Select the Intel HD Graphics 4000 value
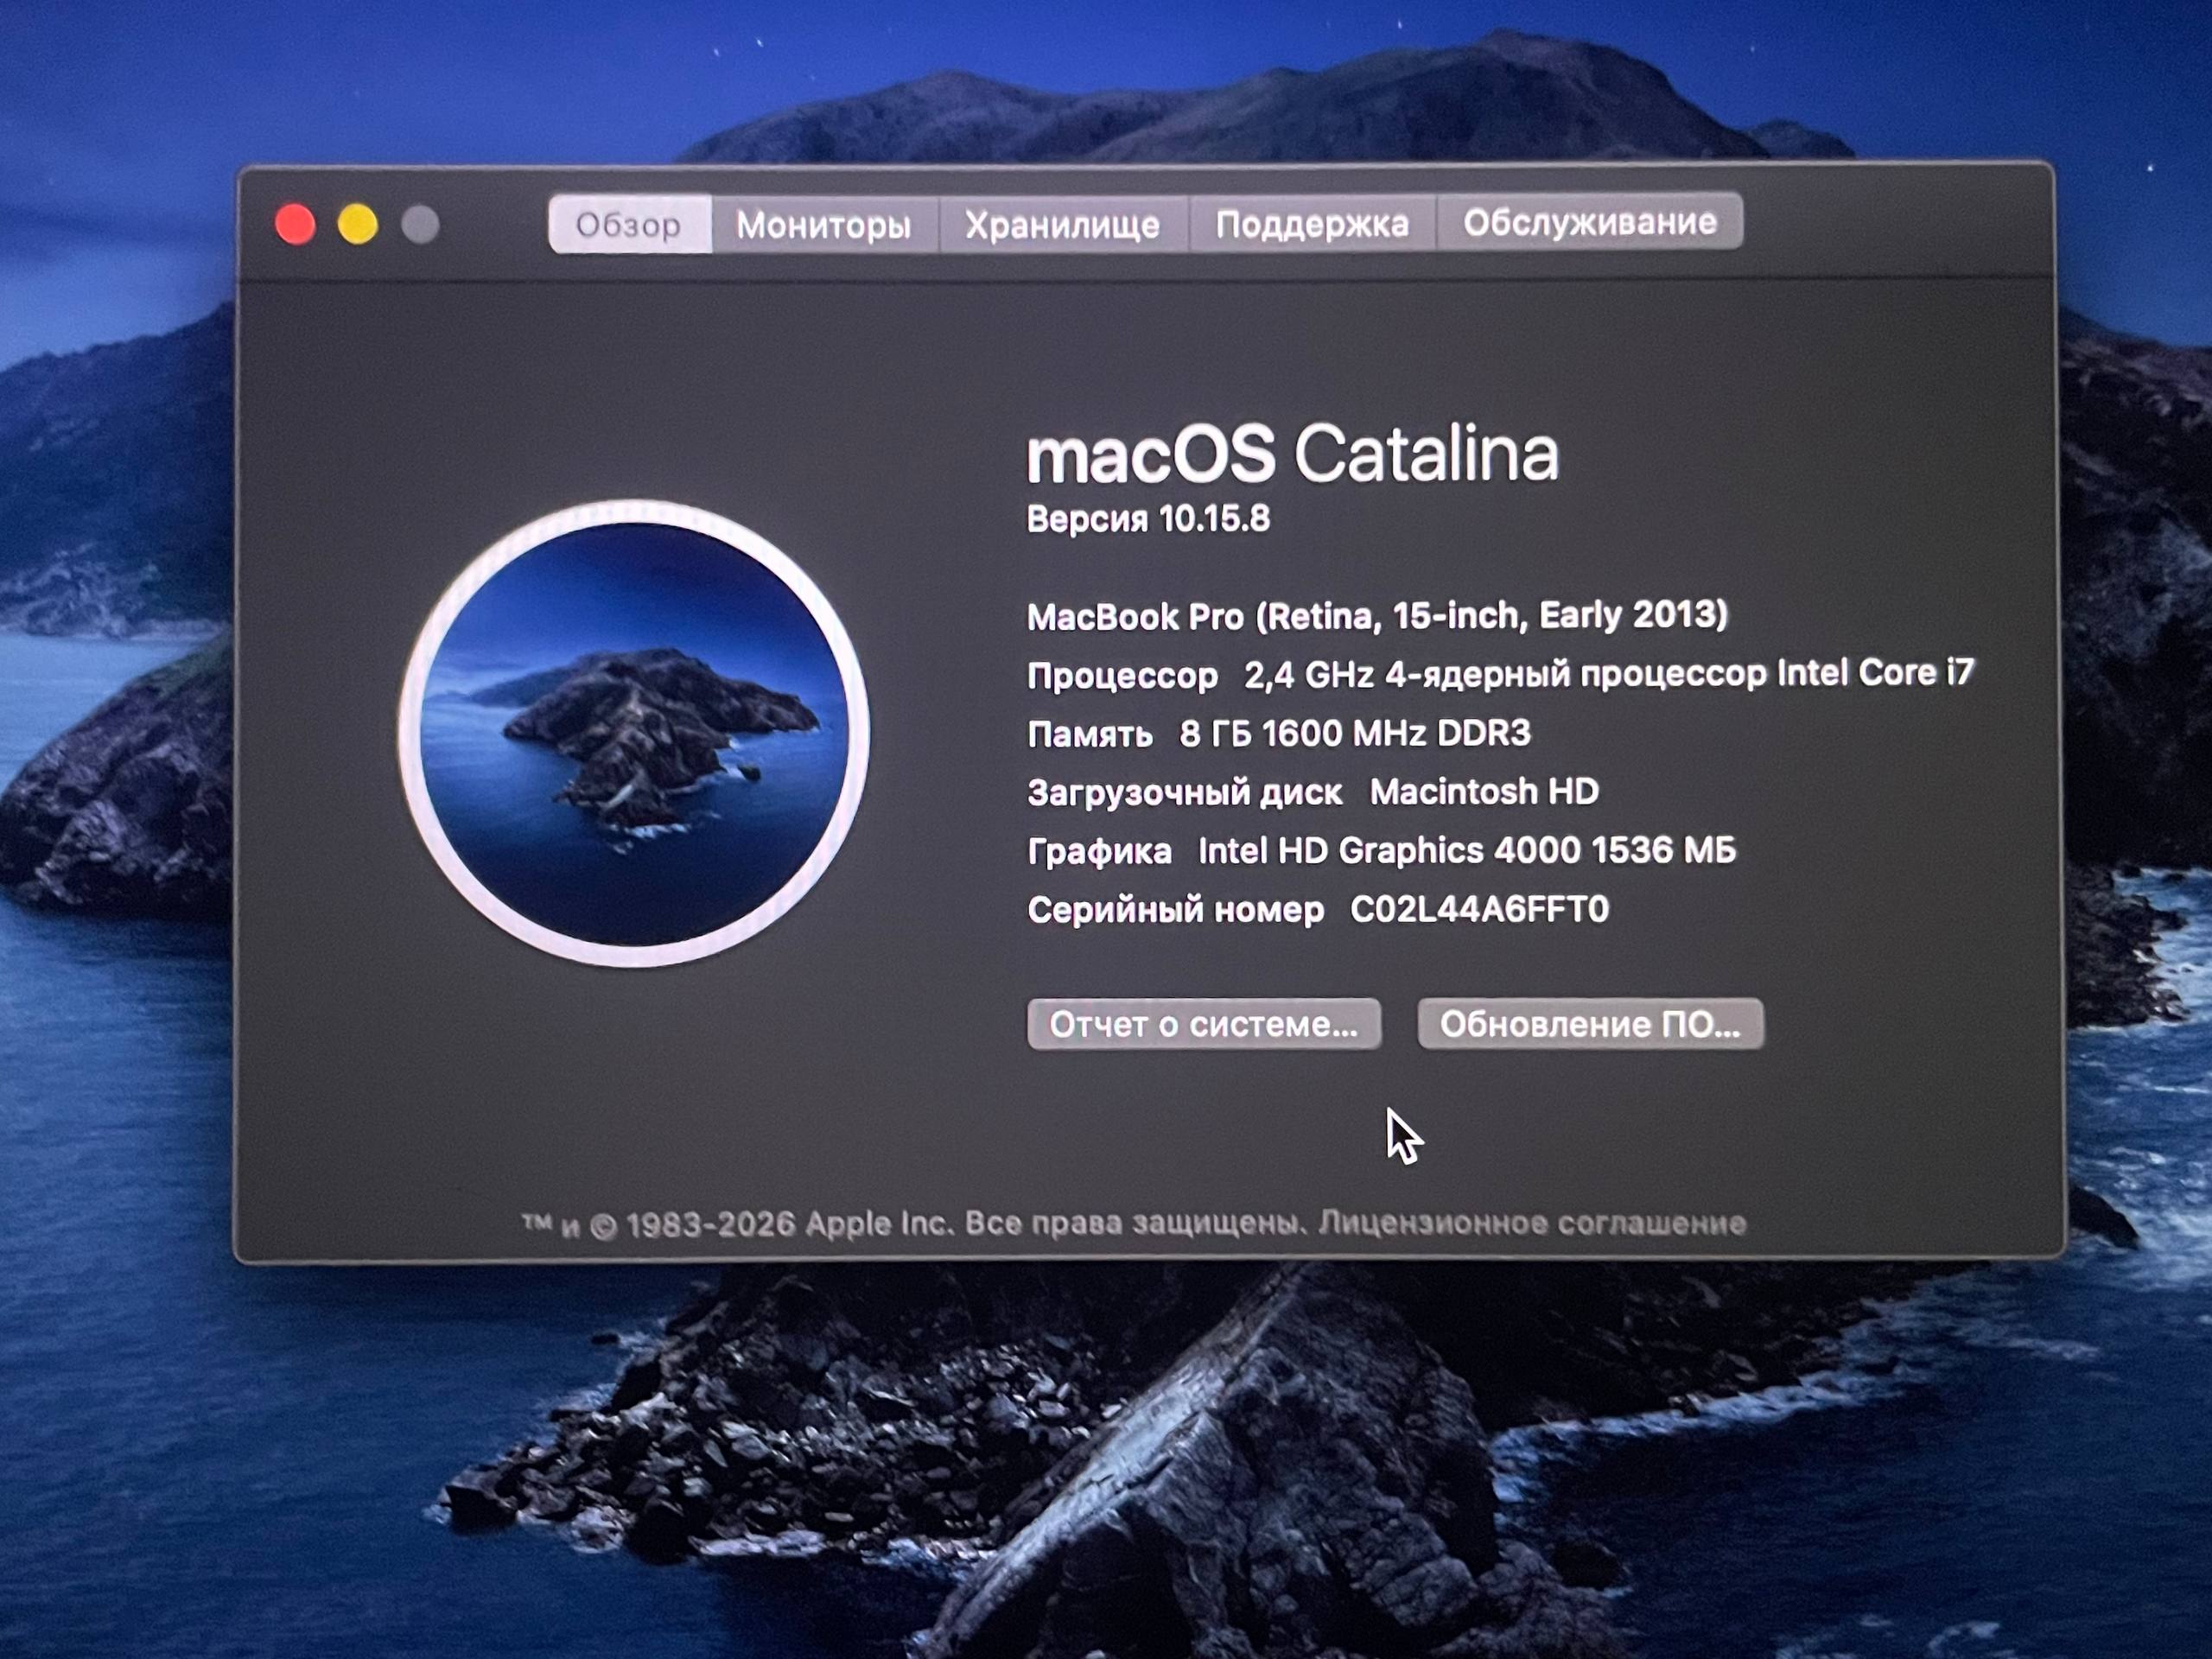 point(1467,850)
